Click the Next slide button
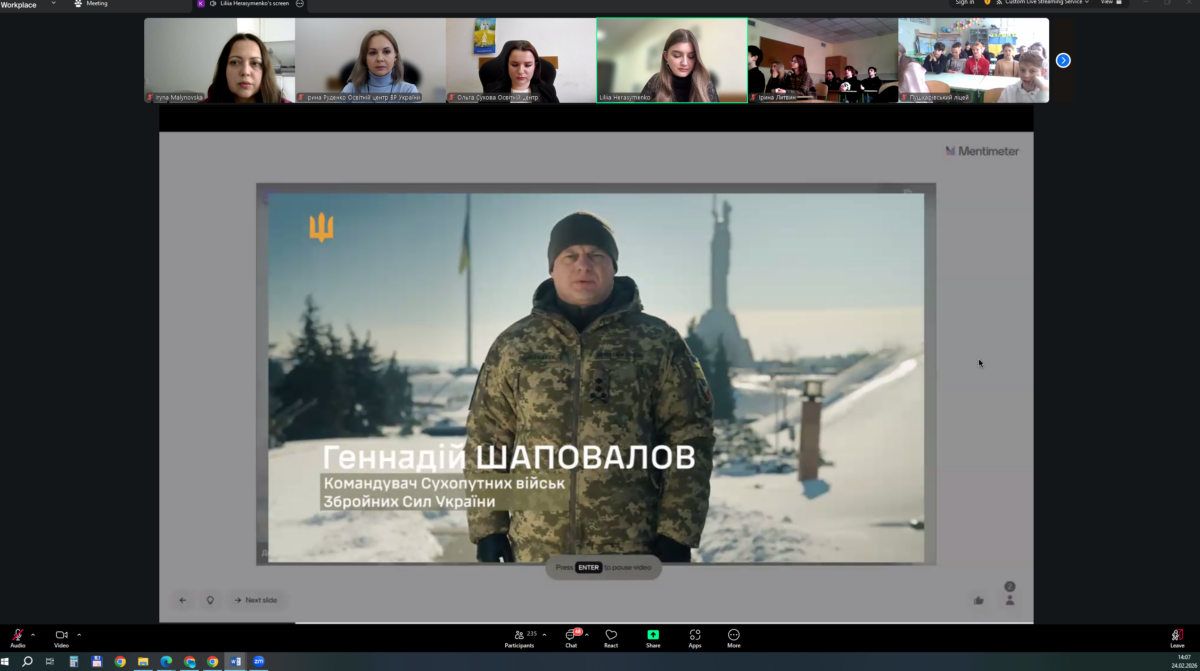Viewport: 1200px width, 671px height. [255, 600]
